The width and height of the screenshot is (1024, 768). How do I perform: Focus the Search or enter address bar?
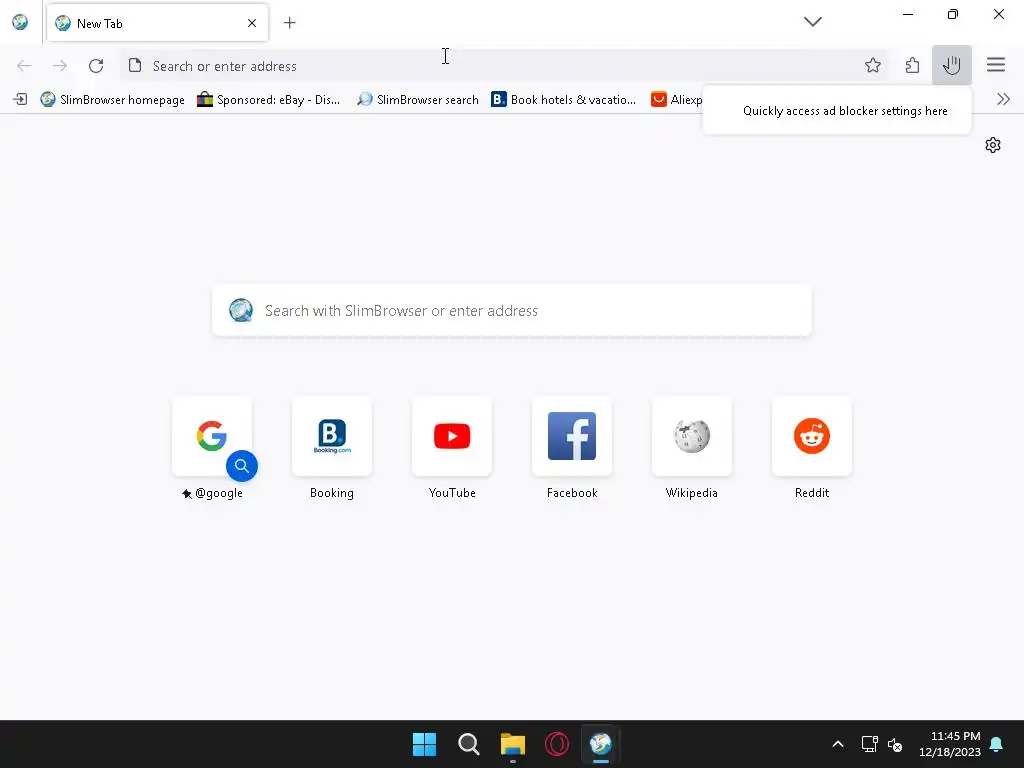pos(503,65)
